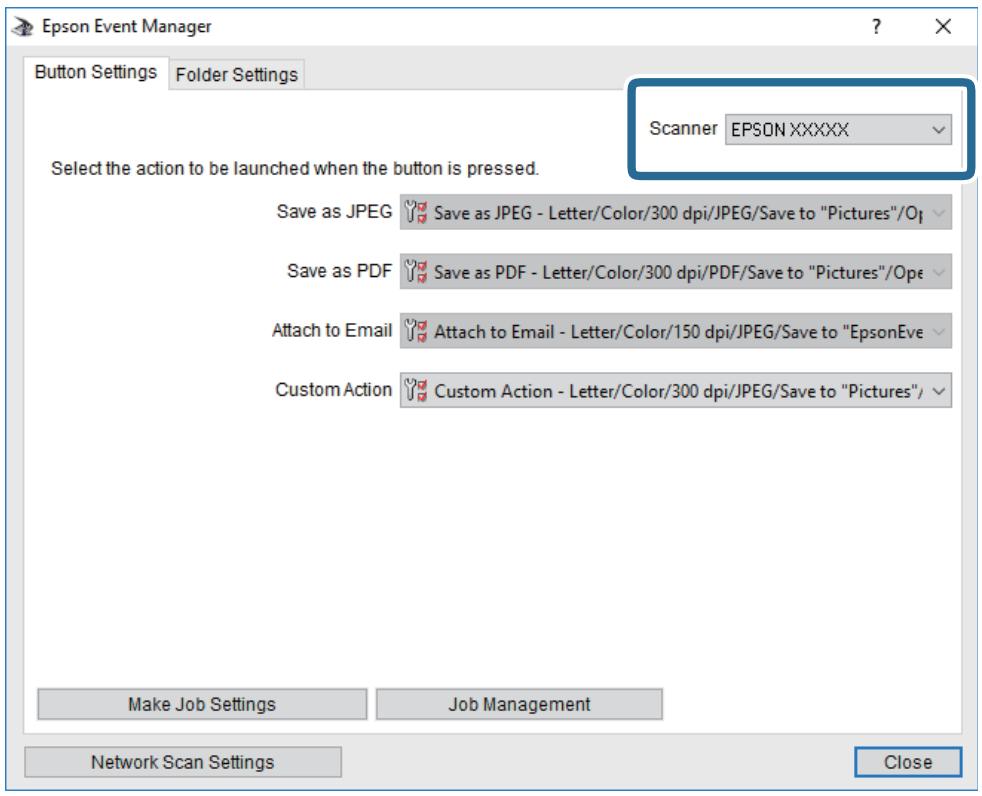This screenshot has width=982, height=796.
Task: Expand the Attach to Email action dropdown
Action: [938, 331]
